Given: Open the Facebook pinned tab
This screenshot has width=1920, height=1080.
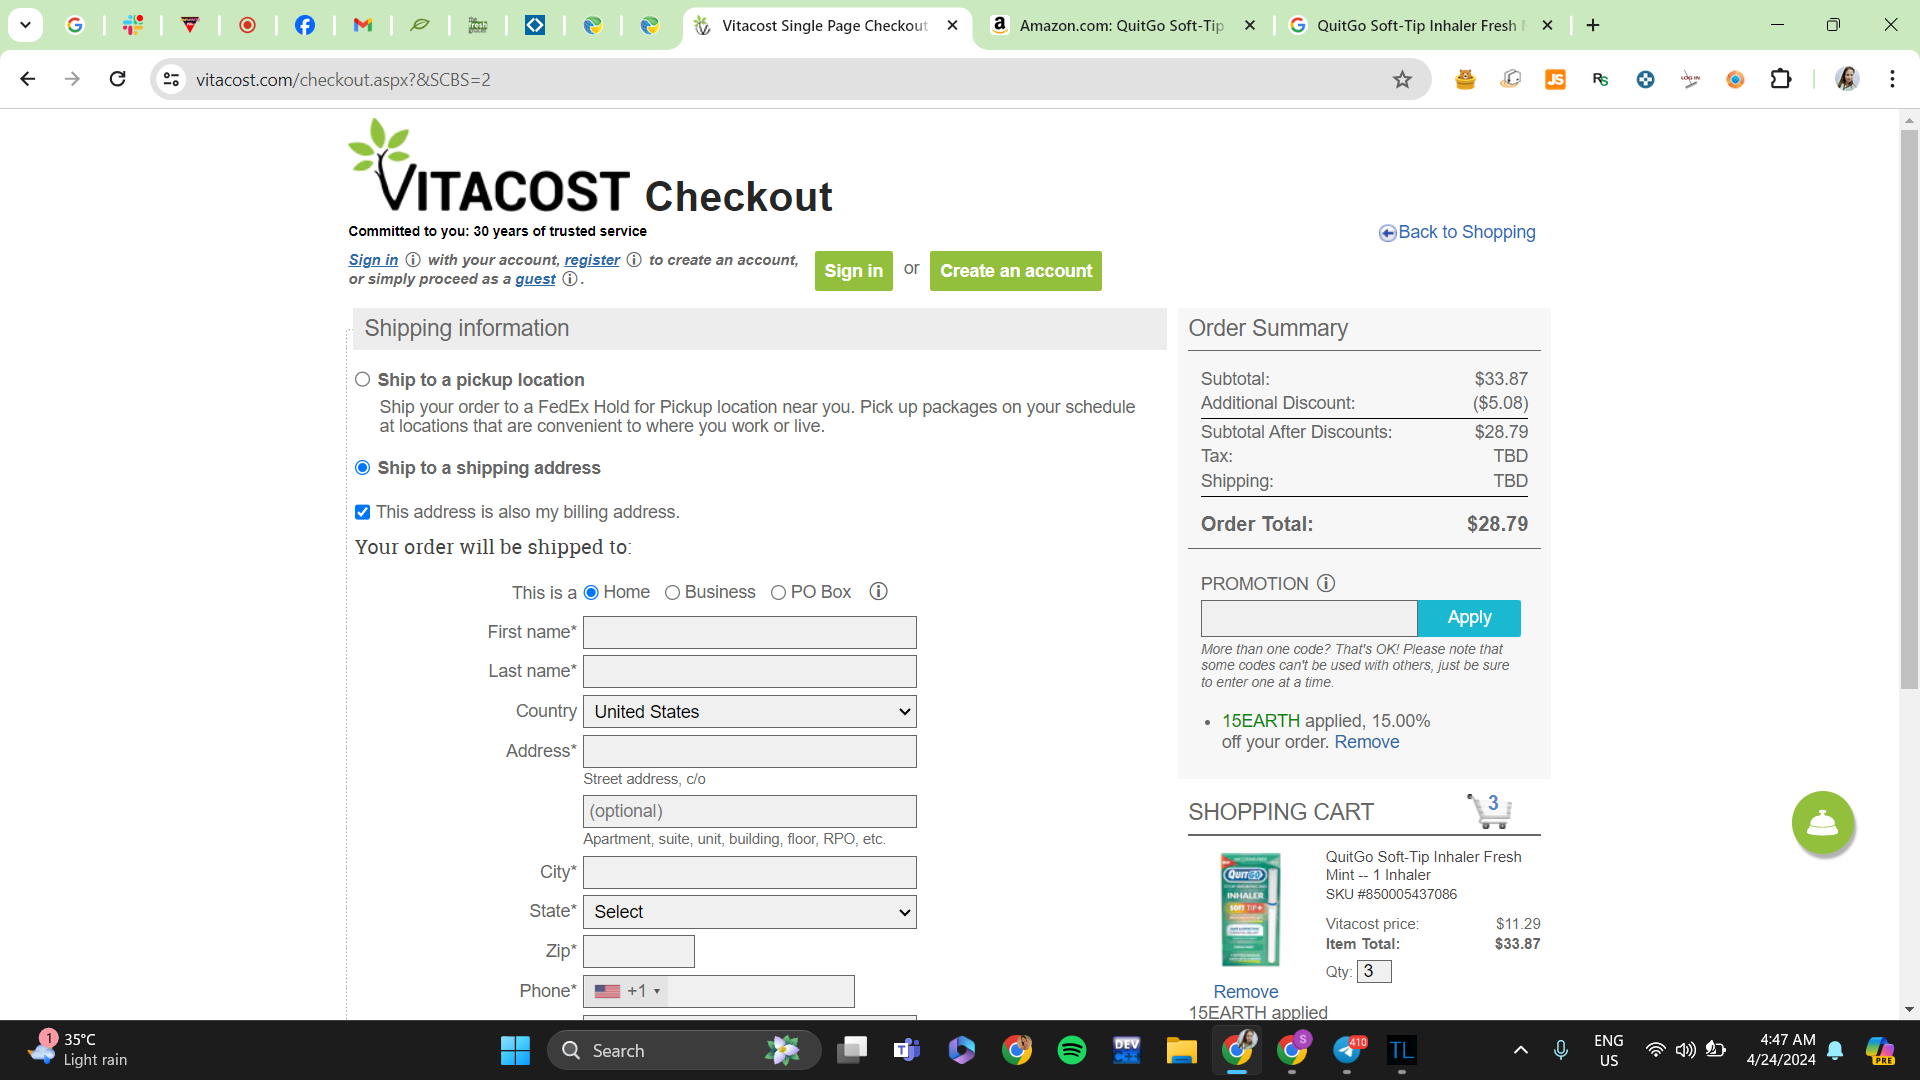Looking at the screenshot, I should click(x=305, y=25).
